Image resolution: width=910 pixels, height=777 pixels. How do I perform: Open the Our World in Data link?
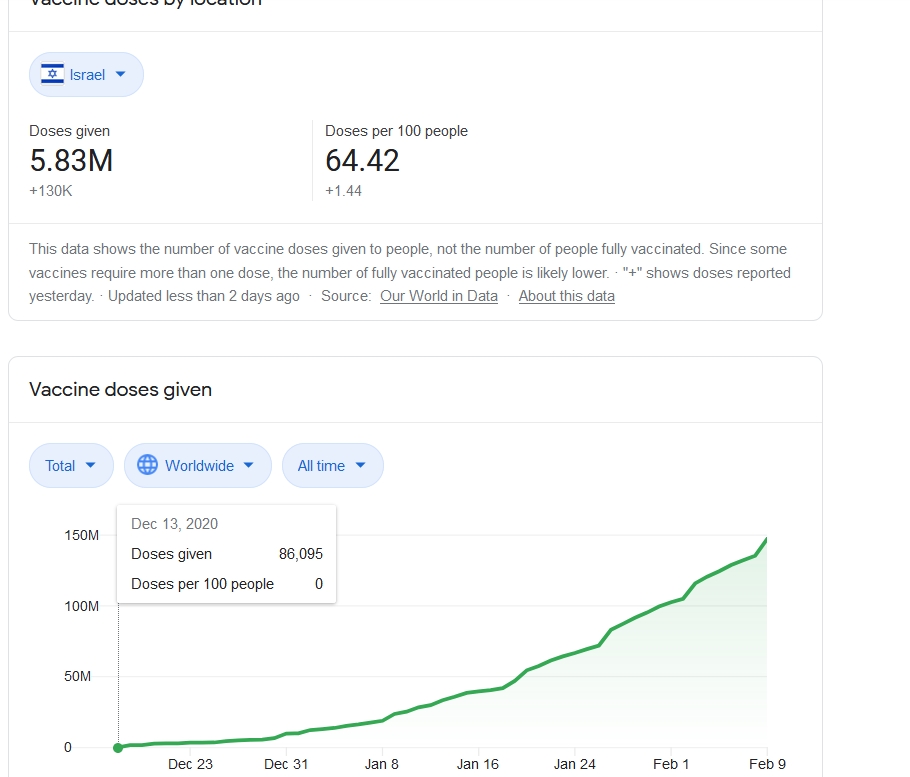(439, 296)
